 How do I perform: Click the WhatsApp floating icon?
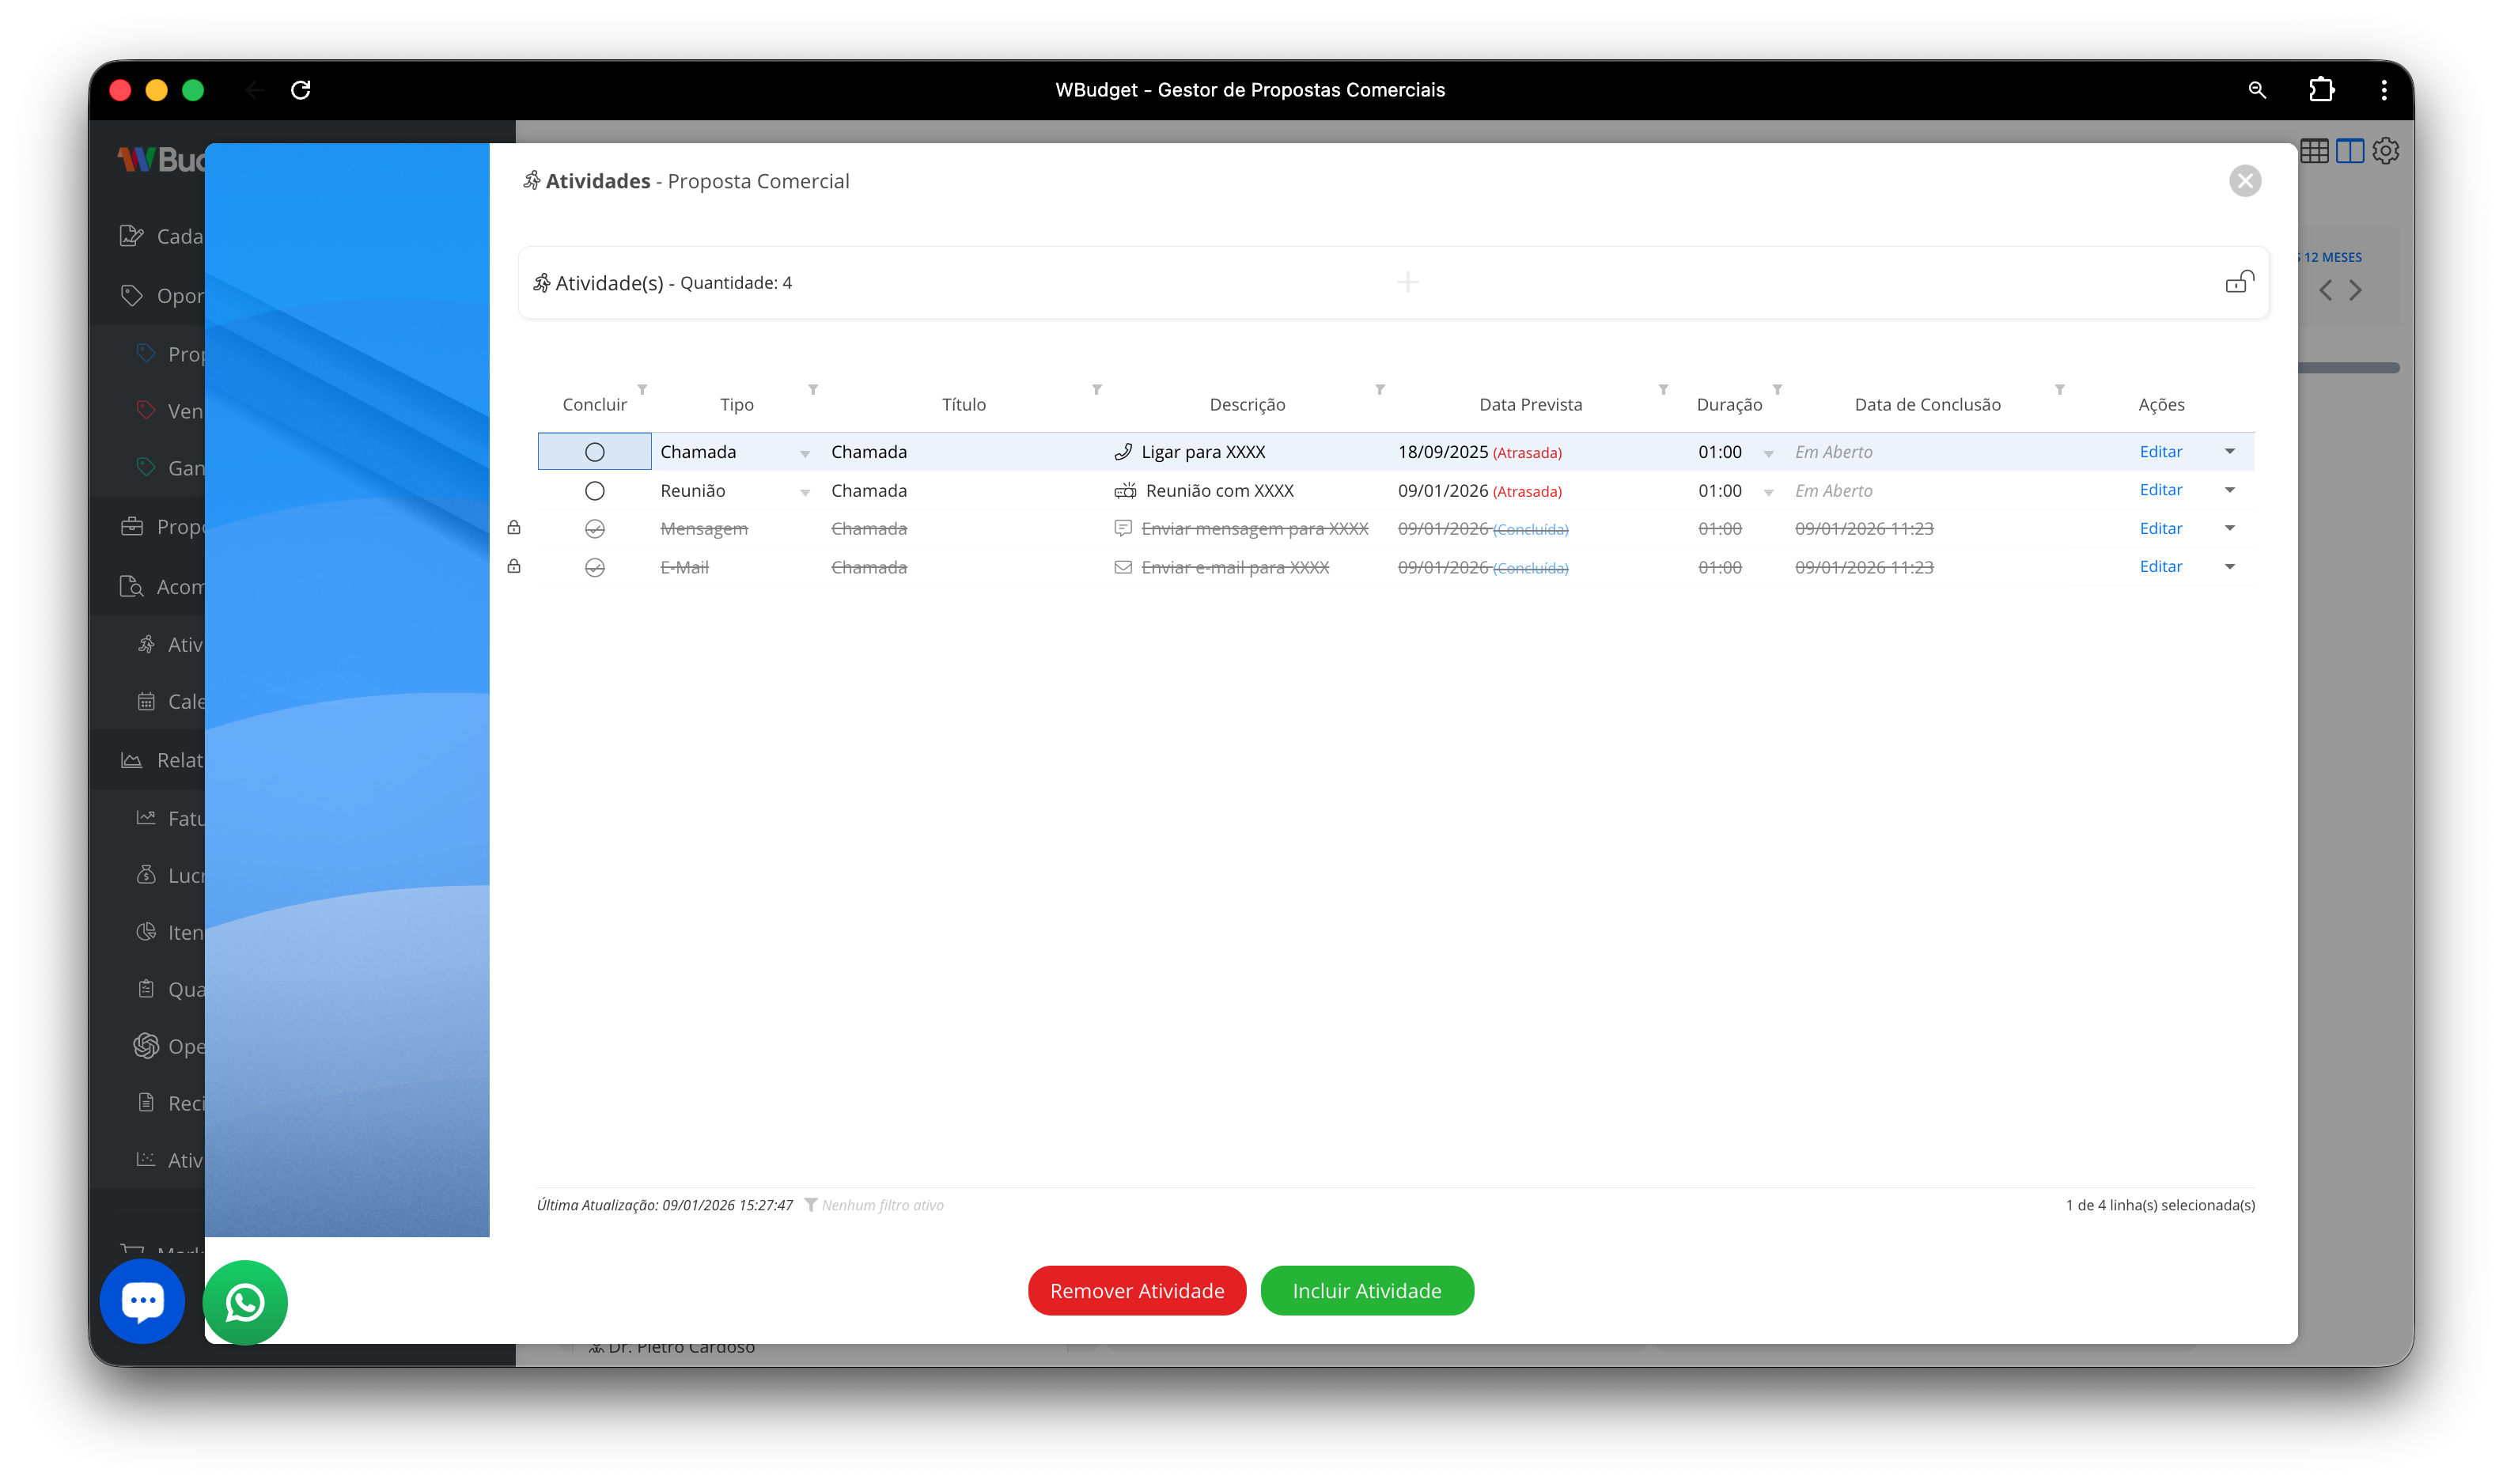point(245,1302)
